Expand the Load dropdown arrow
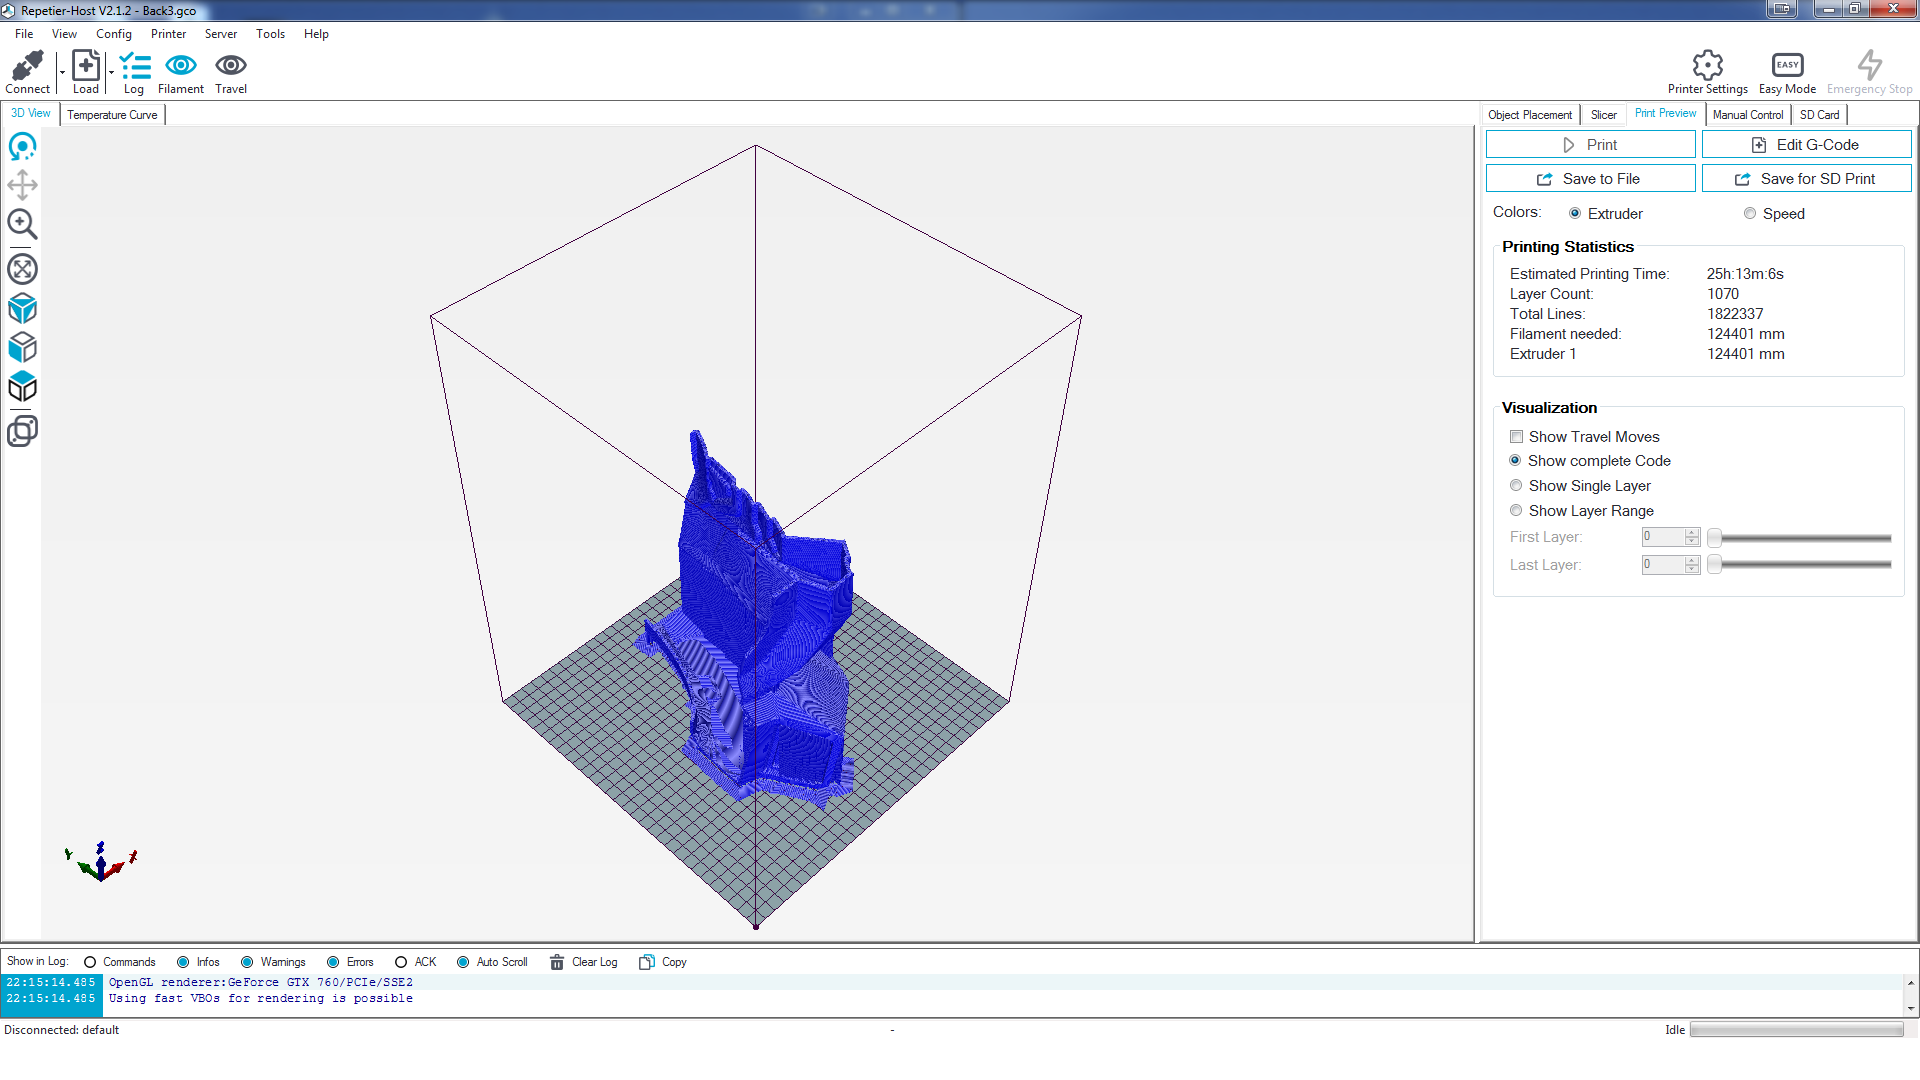This screenshot has height=1080, width=1920. 111,73
